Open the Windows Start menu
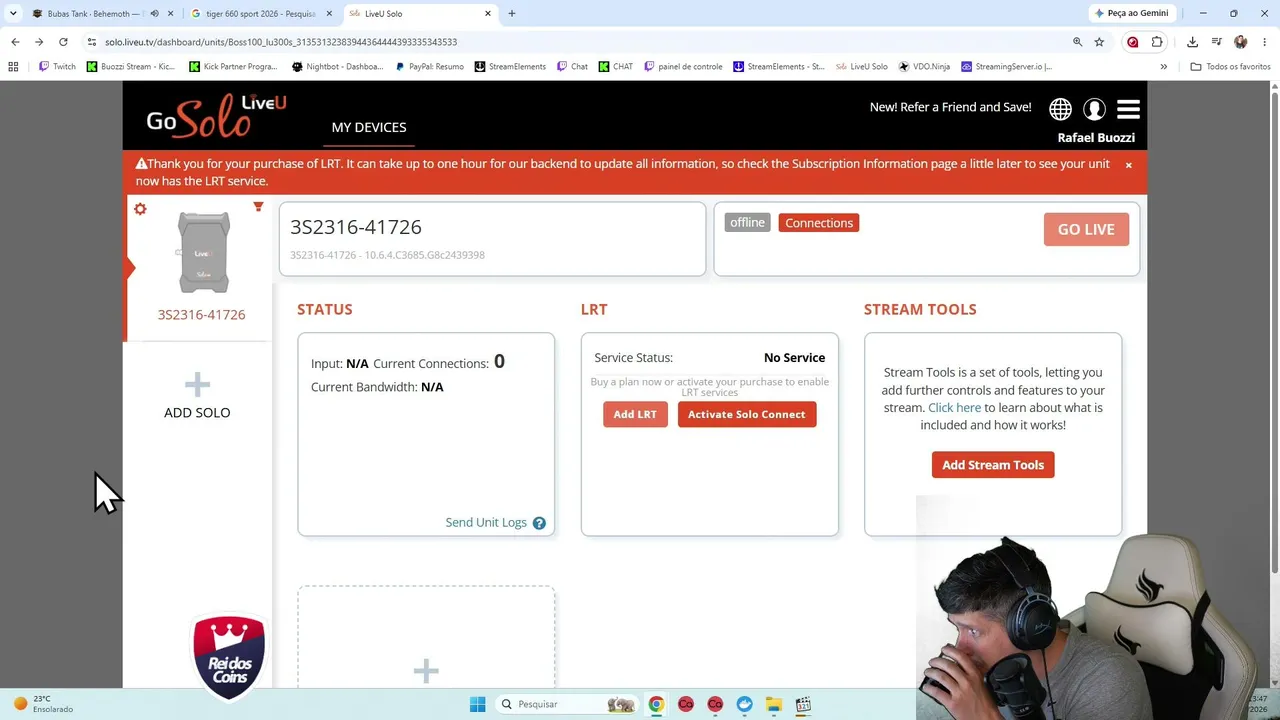Viewport: 1280px width, 720px height. click(x=477, y=705)
